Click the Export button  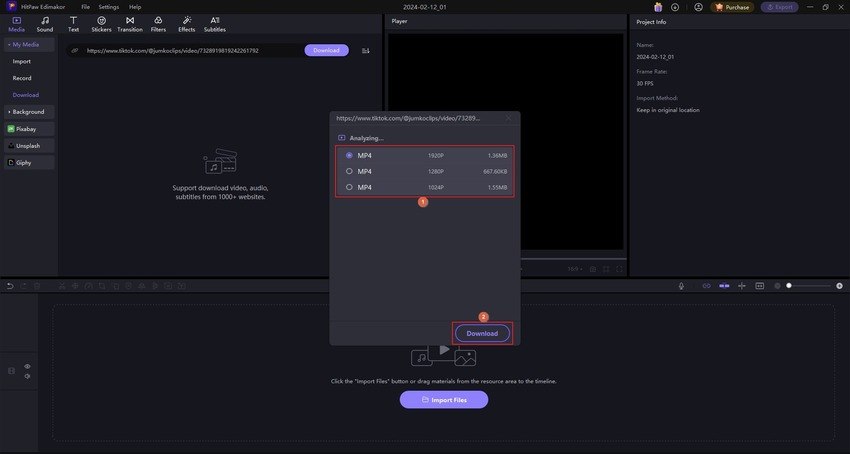pos(780,7)
